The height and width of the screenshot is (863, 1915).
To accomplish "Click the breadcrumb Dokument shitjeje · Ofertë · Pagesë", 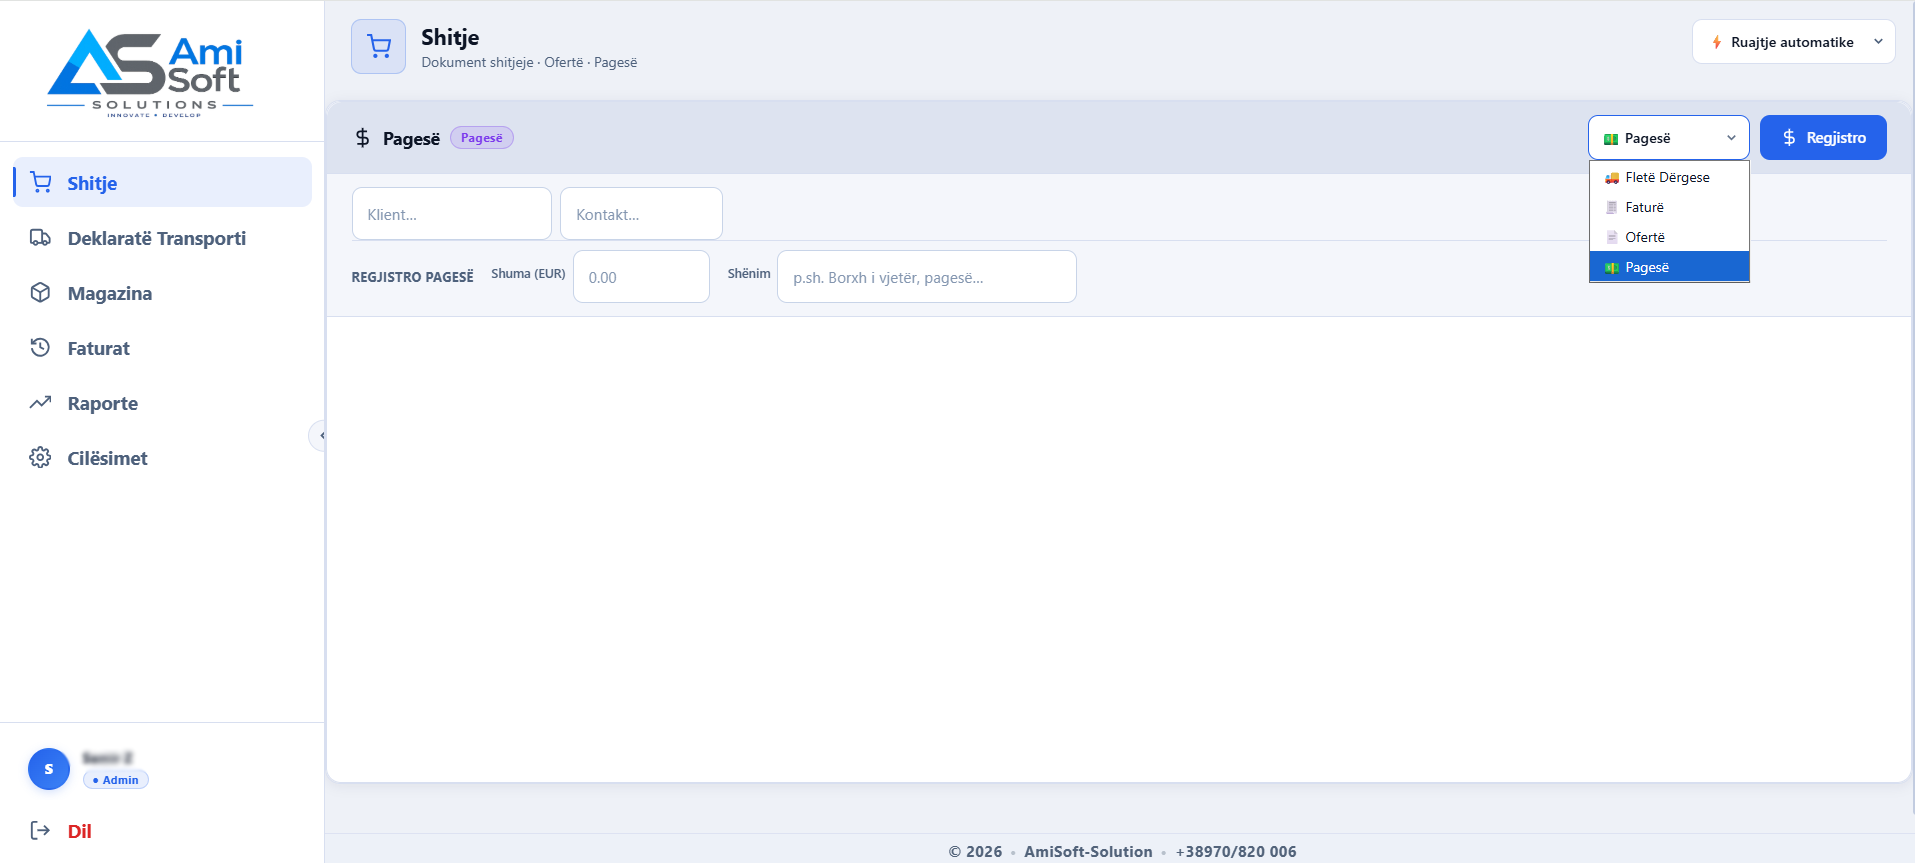I will [x=529, y=62].
